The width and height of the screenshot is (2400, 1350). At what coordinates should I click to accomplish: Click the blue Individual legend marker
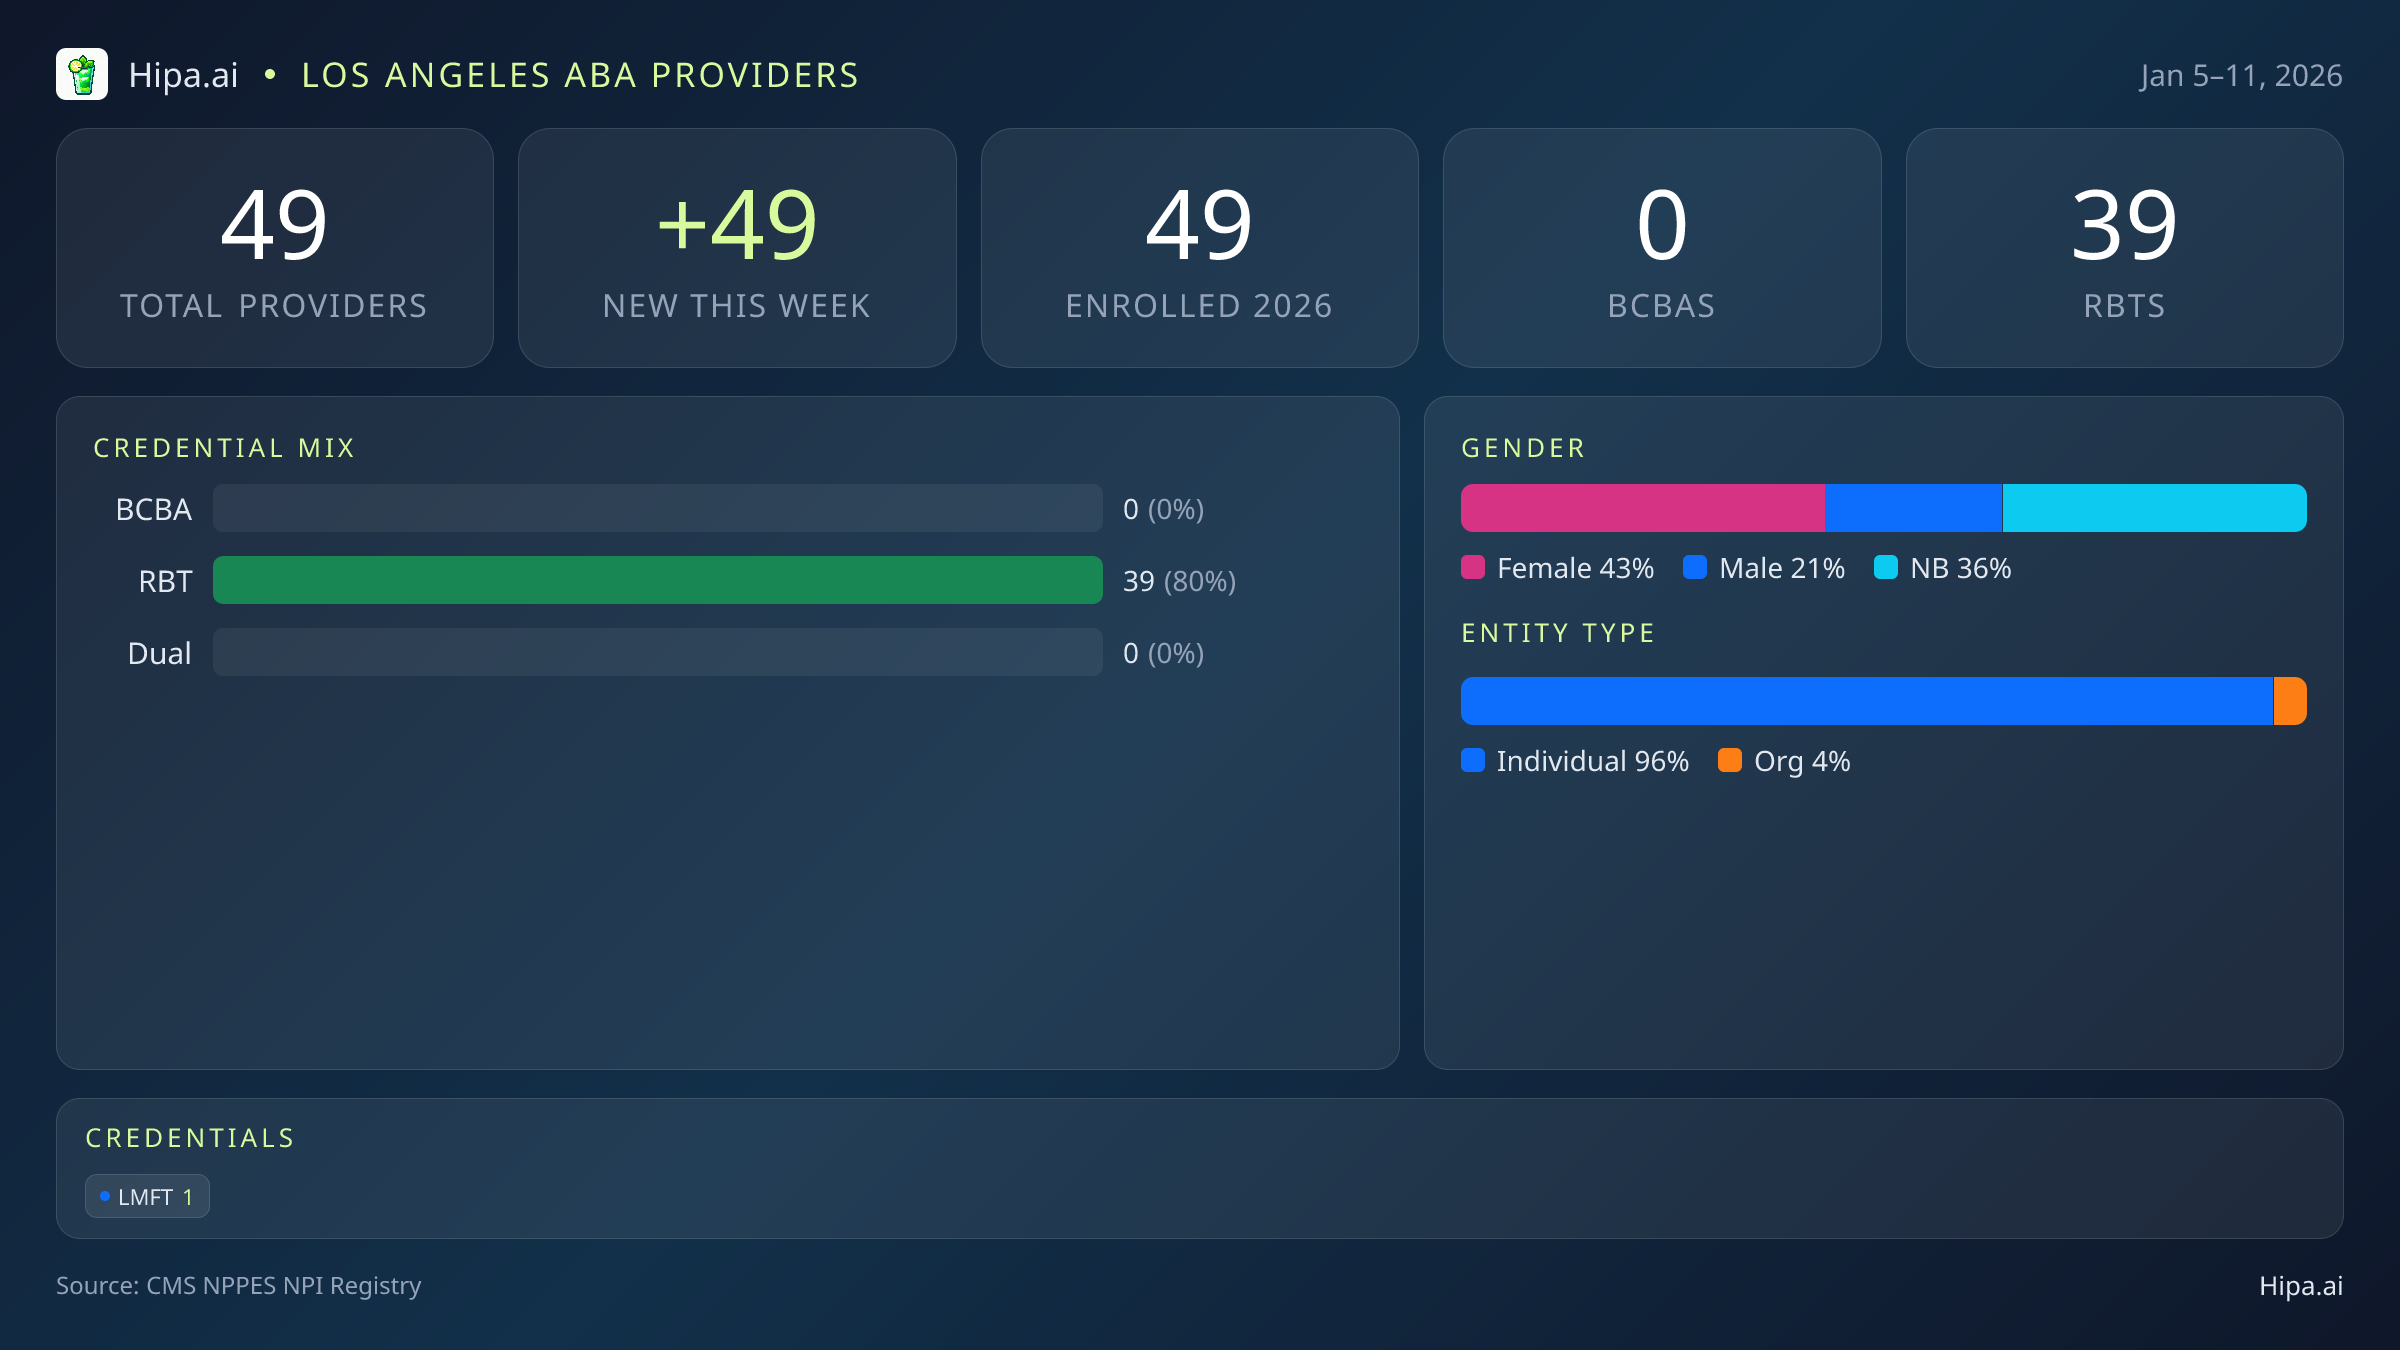(1474, 761)
